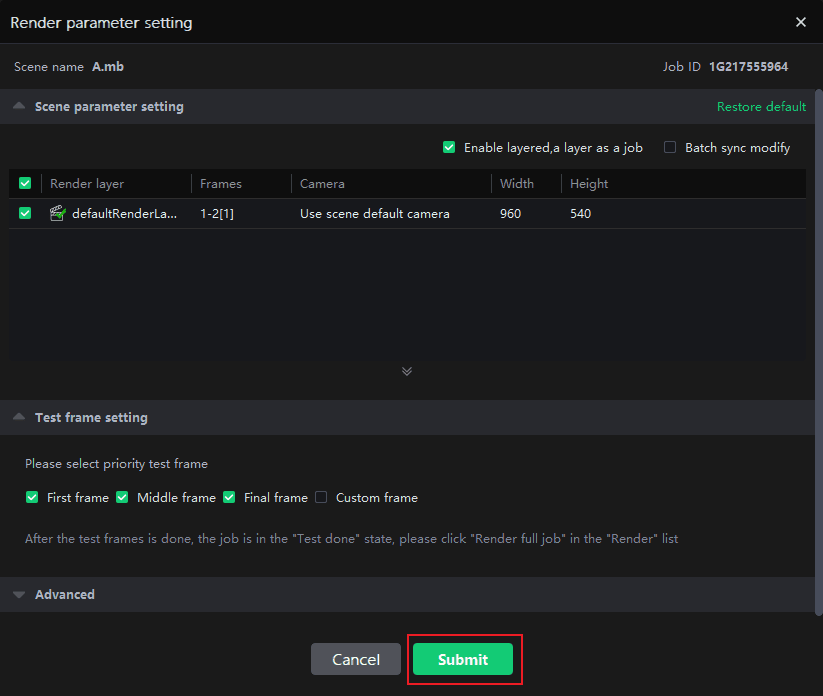Screen dimensions: 823x696
Task: Uncheck Enable layered, a layer as a job
Action: [x=449, y=147]
